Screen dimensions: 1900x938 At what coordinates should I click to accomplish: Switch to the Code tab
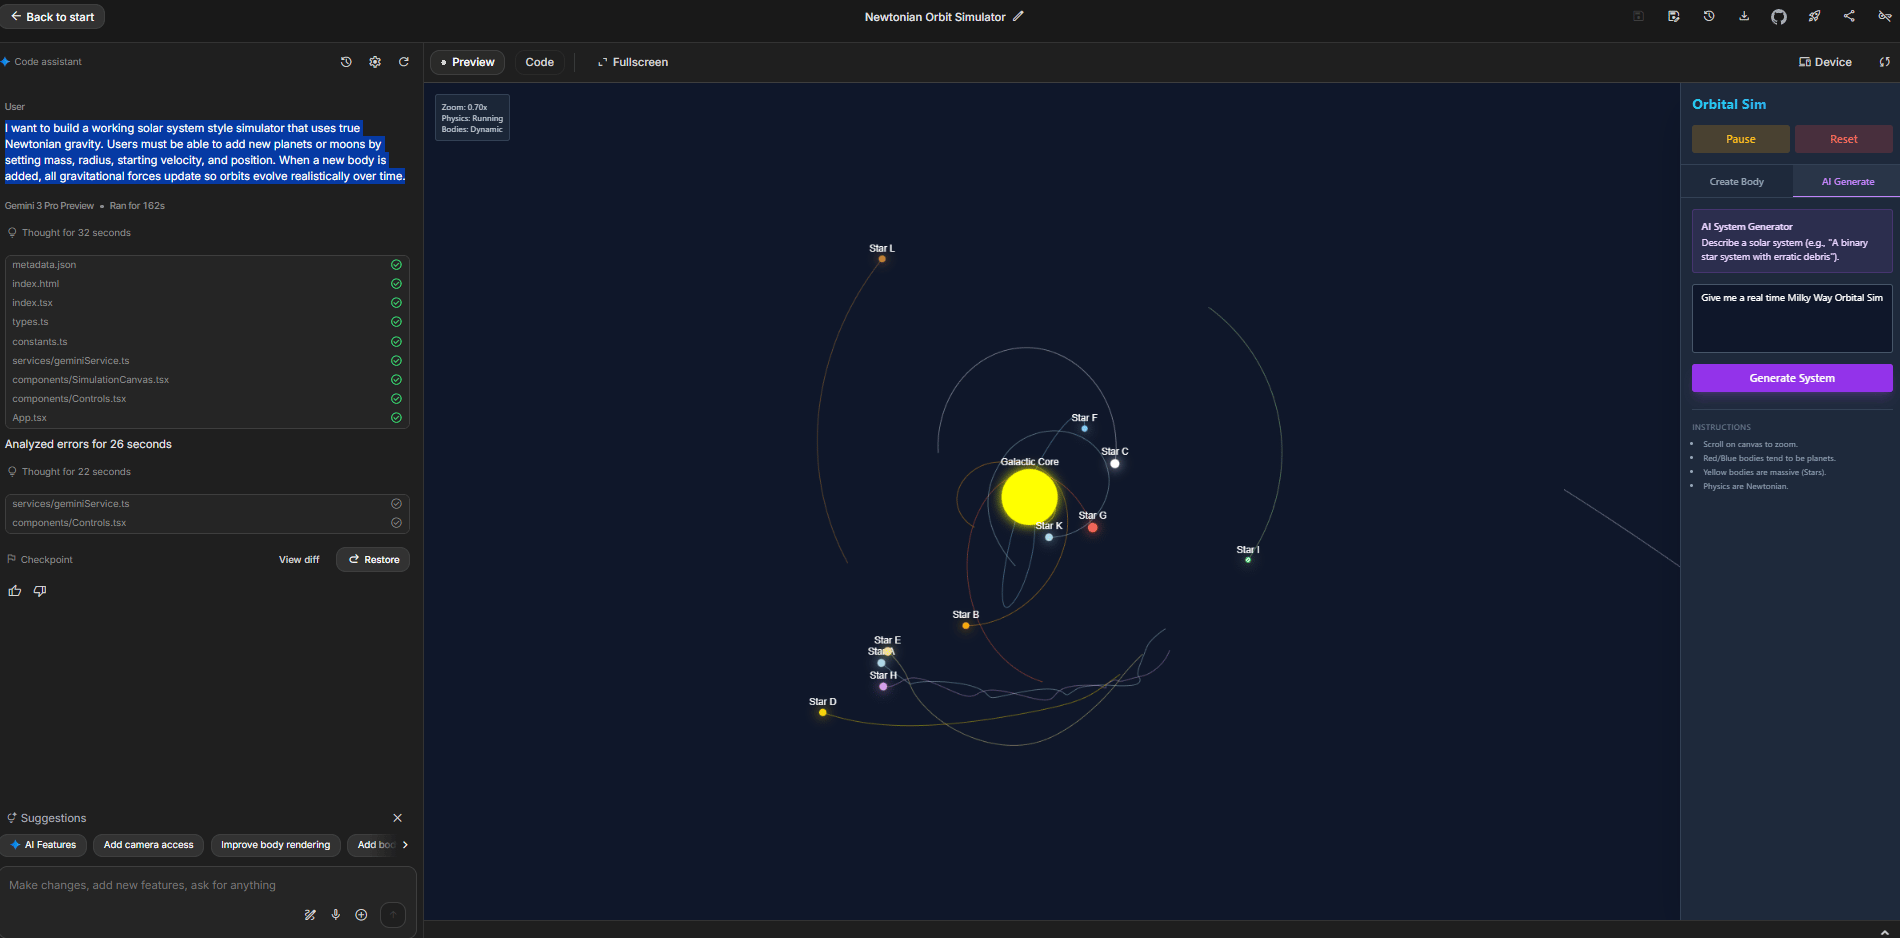(x=539, y=61)
